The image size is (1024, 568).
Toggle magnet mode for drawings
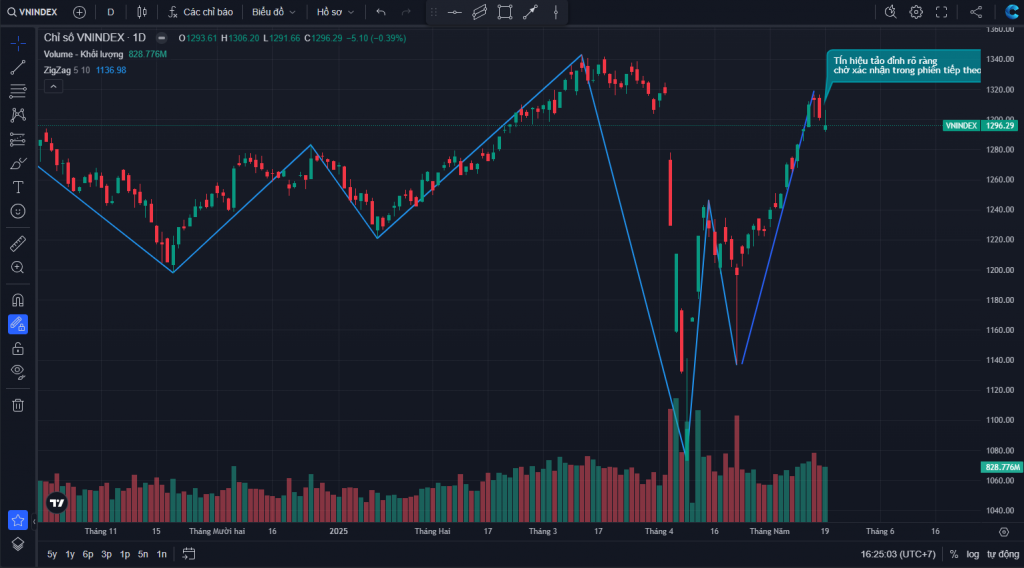(x=18, y=300)
